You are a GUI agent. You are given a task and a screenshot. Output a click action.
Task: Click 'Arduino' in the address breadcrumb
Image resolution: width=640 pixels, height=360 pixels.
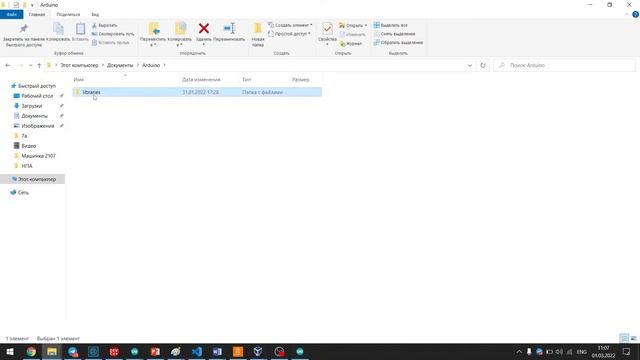pos(151,65)
